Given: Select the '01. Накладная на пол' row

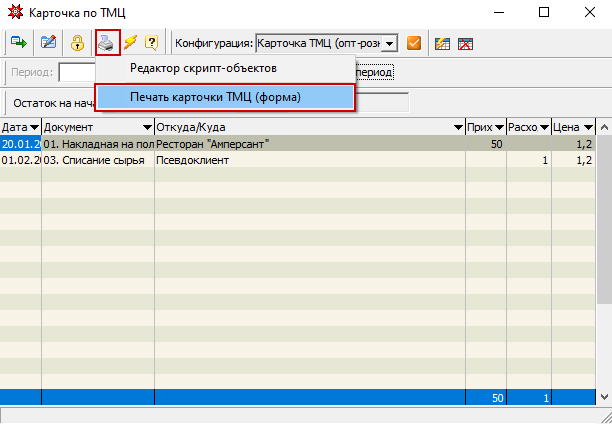Looking at the screenshot, I should click(x=98, y=144).
